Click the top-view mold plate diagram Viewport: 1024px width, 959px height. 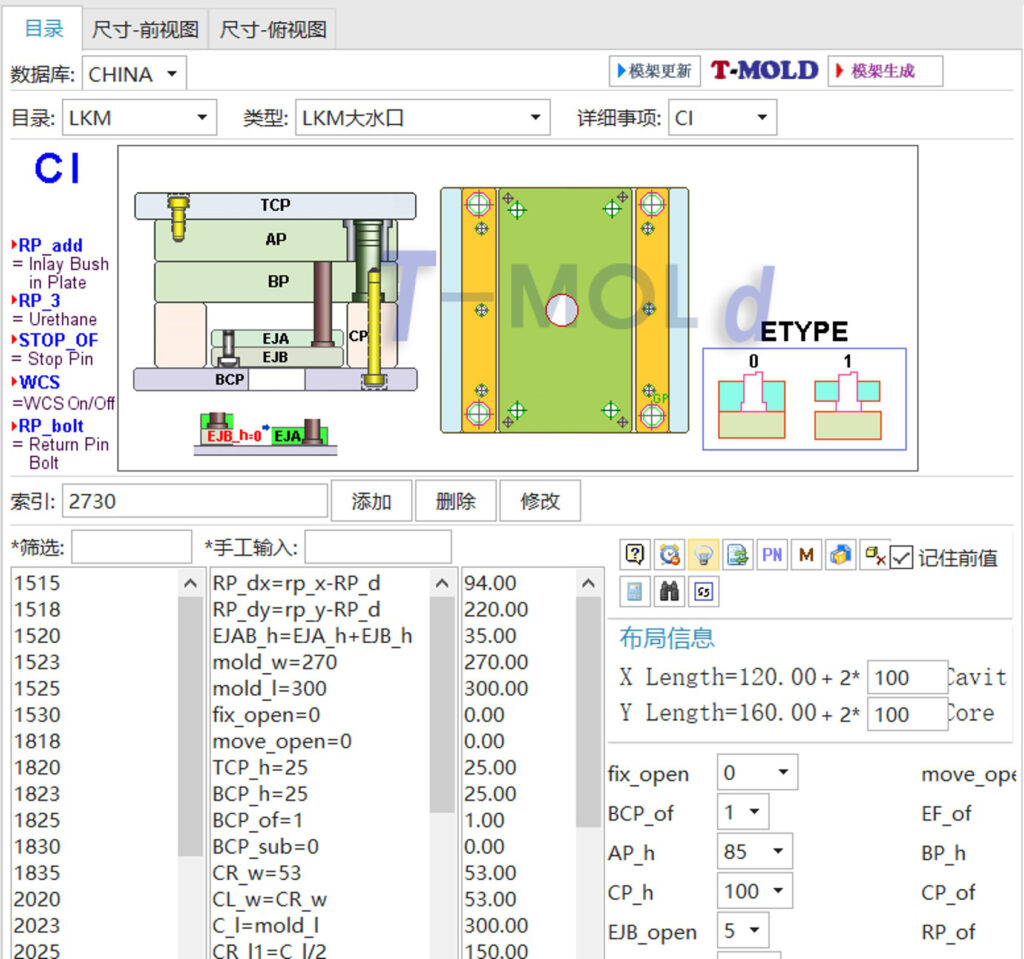[564, 310]
